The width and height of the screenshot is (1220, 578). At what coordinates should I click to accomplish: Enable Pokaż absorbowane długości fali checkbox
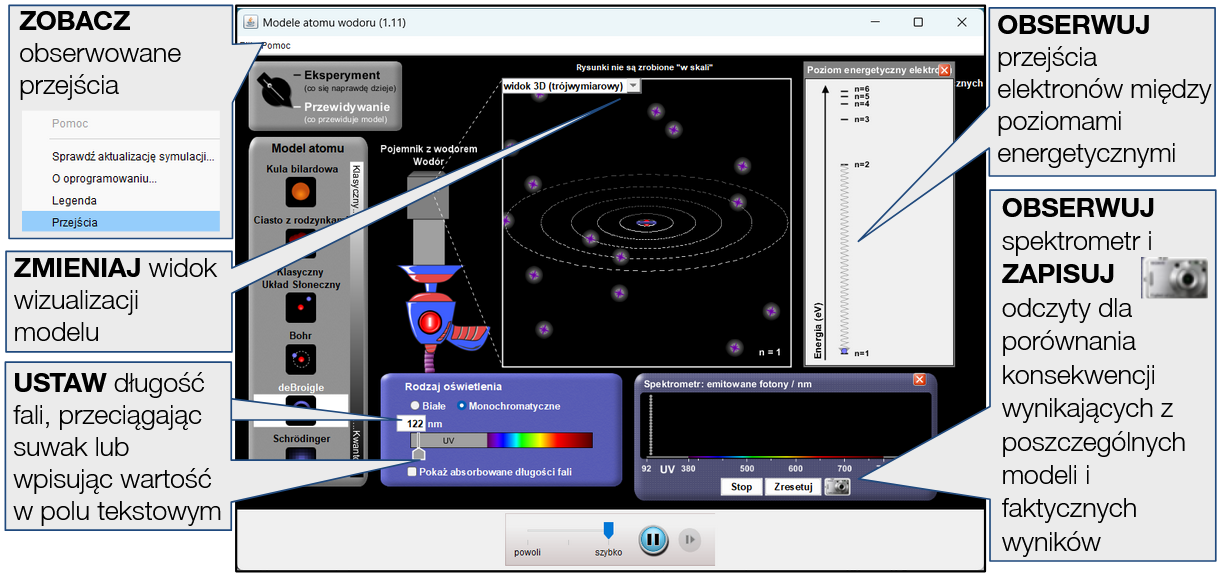413,472
